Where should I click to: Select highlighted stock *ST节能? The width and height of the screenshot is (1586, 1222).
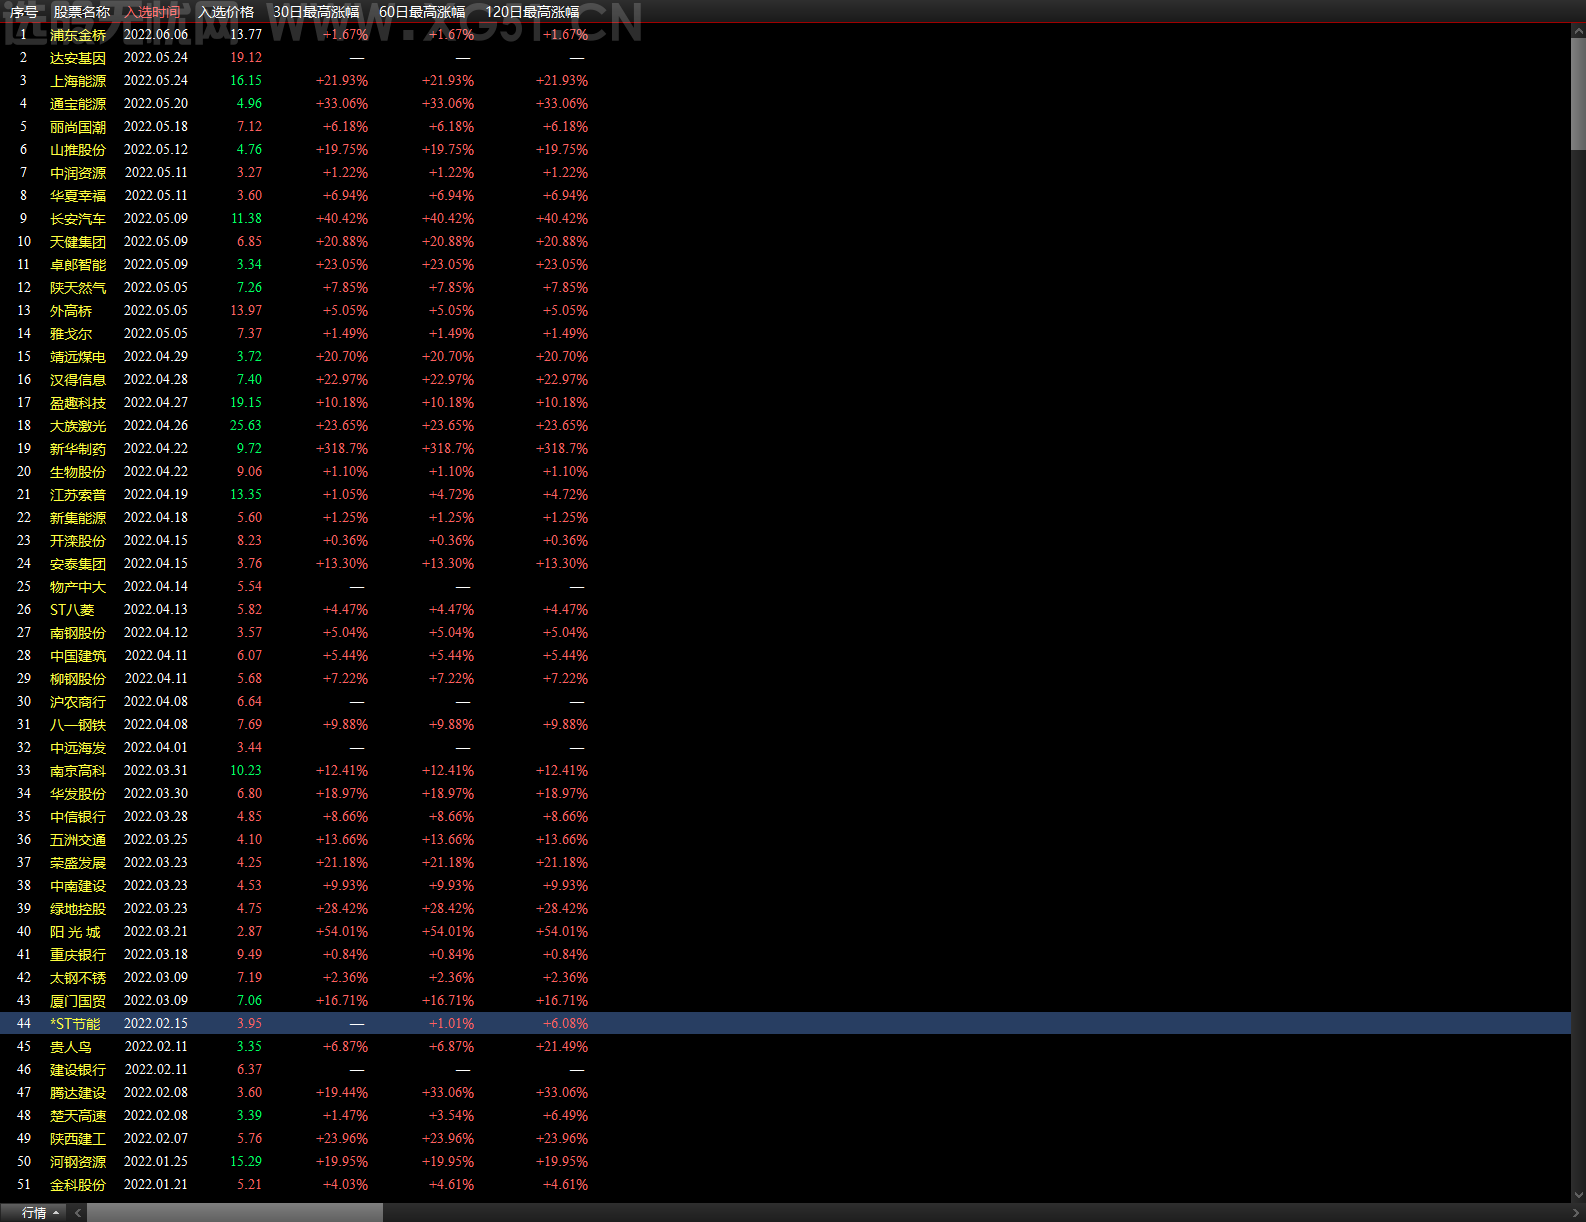point(75,1024)
